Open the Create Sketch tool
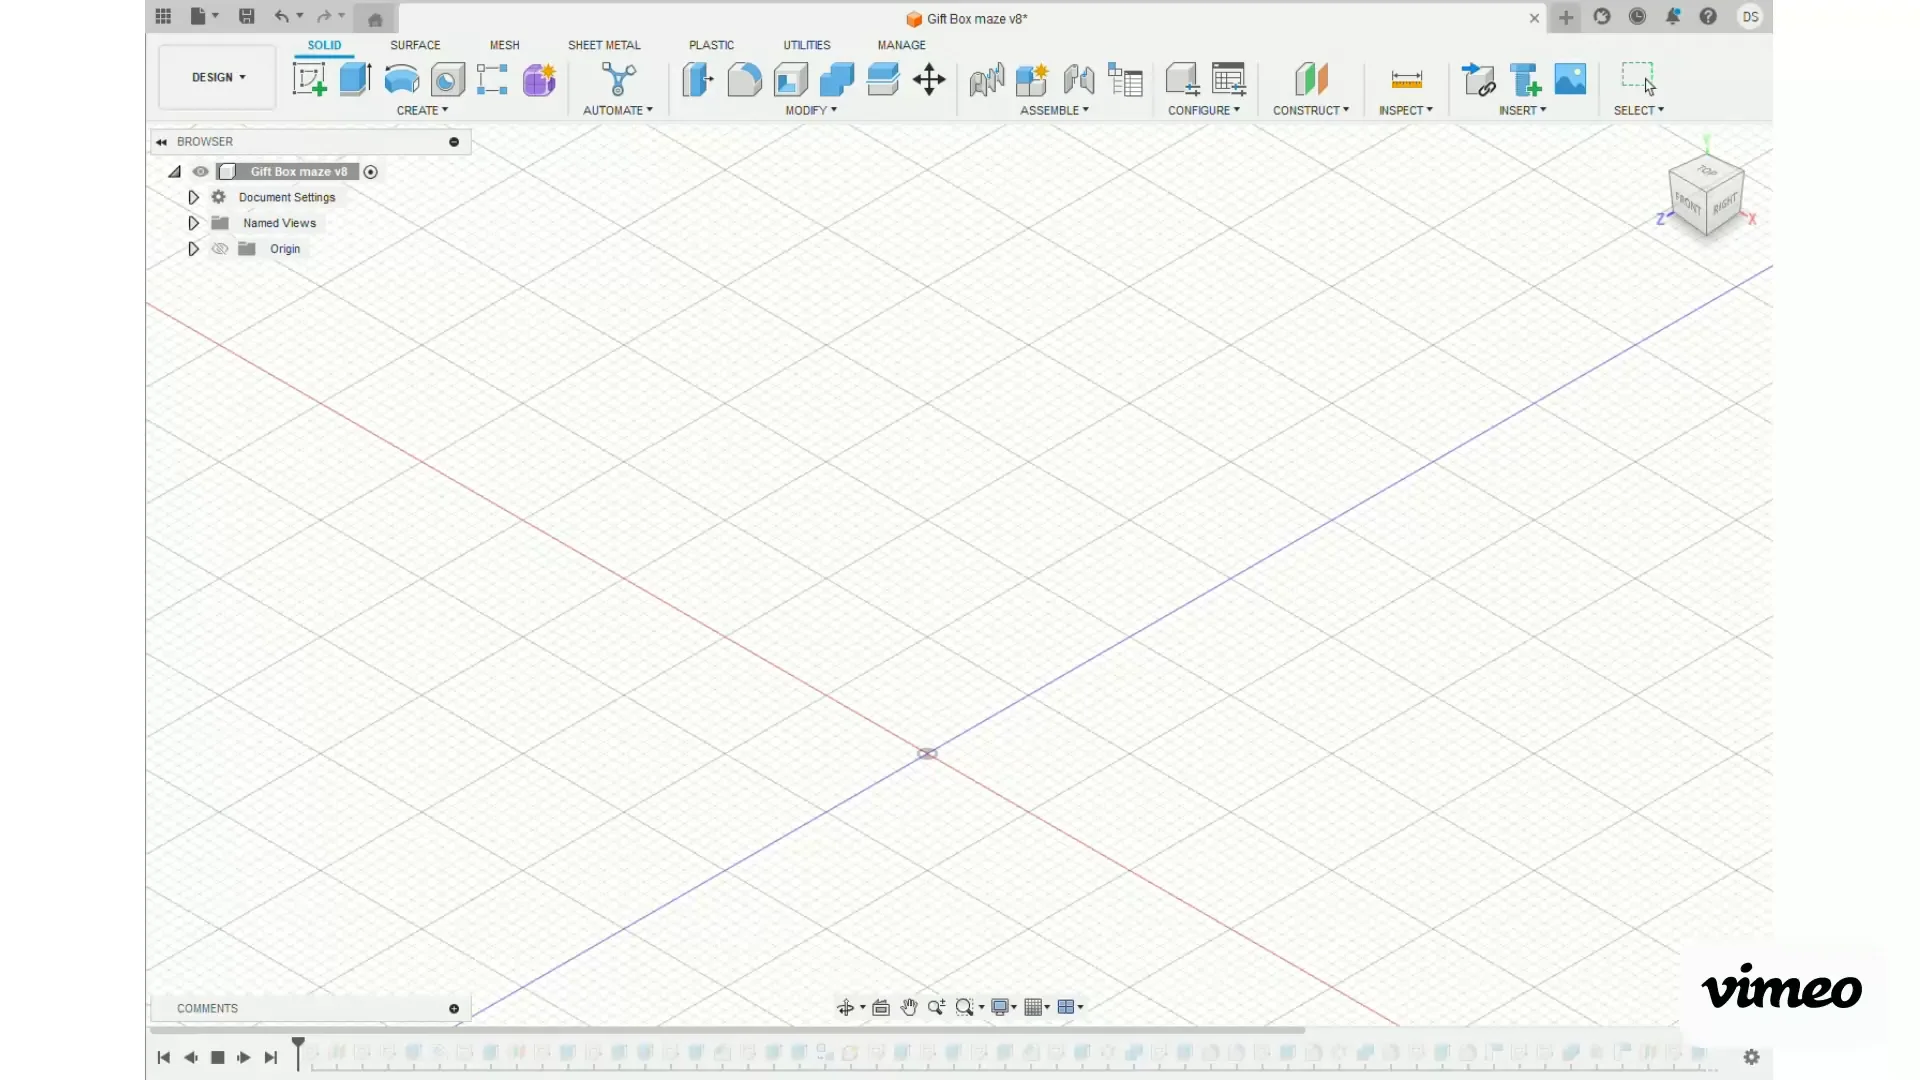The width and height of the screenshot is (1920, 1080). (x=309, y=80)
